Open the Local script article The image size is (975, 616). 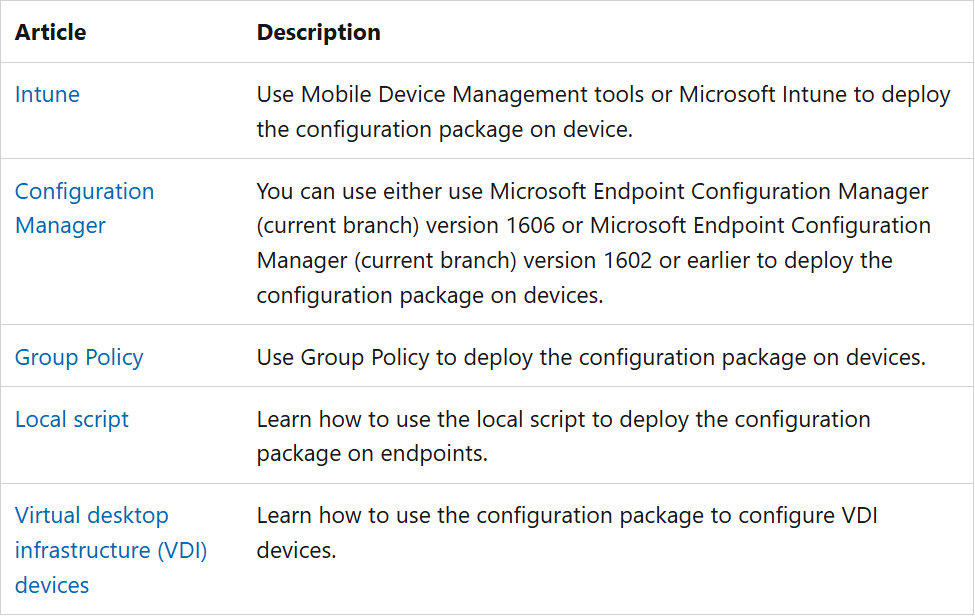pos(72,420)
